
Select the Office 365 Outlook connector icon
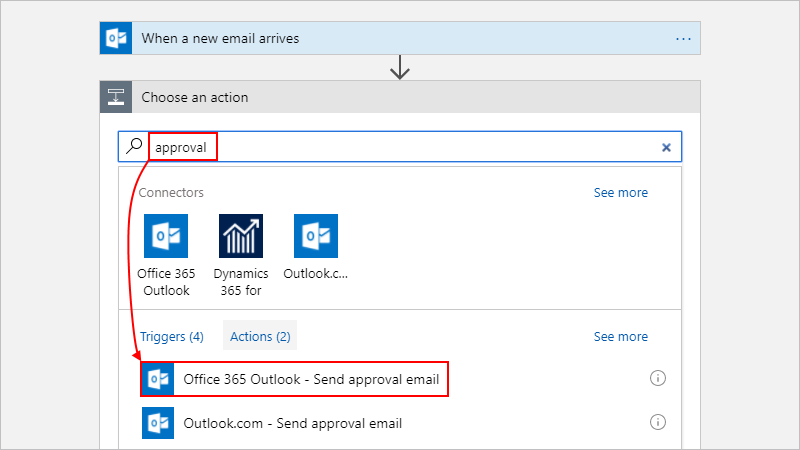166,236
